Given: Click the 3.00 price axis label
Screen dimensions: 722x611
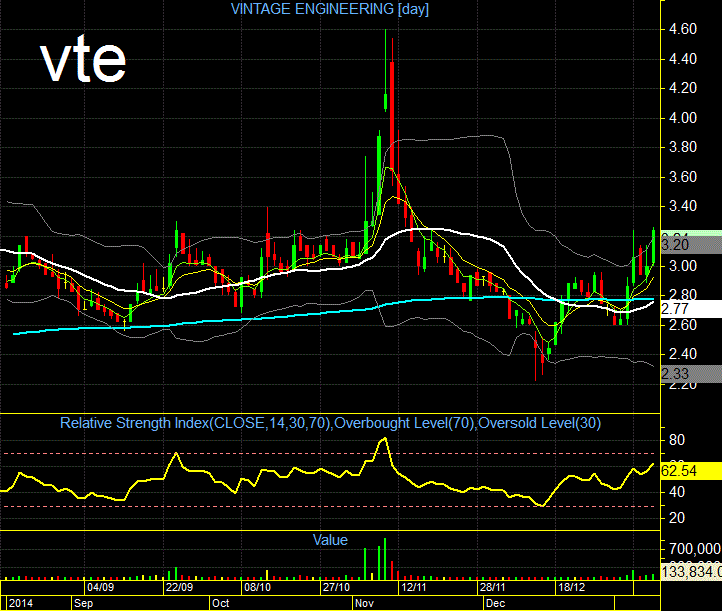Looking at the screenshot, I should pos(682,266).
